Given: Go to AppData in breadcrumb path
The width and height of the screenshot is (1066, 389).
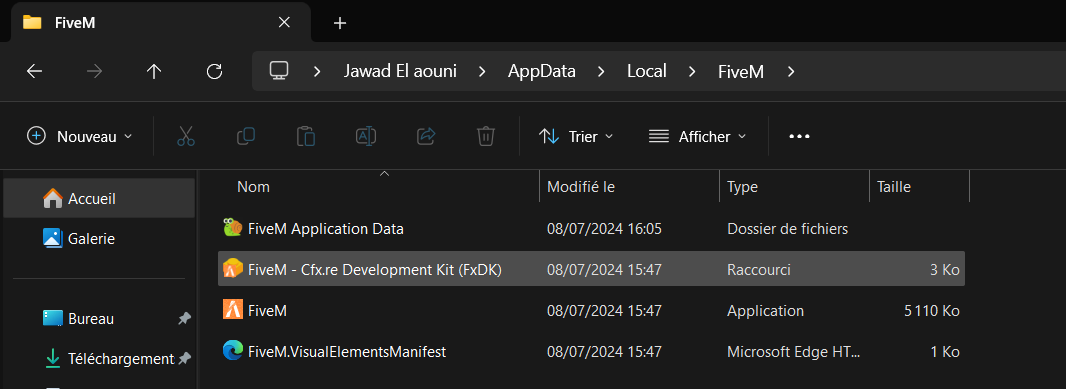Looking at the screenshot, I should [x=541, y=71].
